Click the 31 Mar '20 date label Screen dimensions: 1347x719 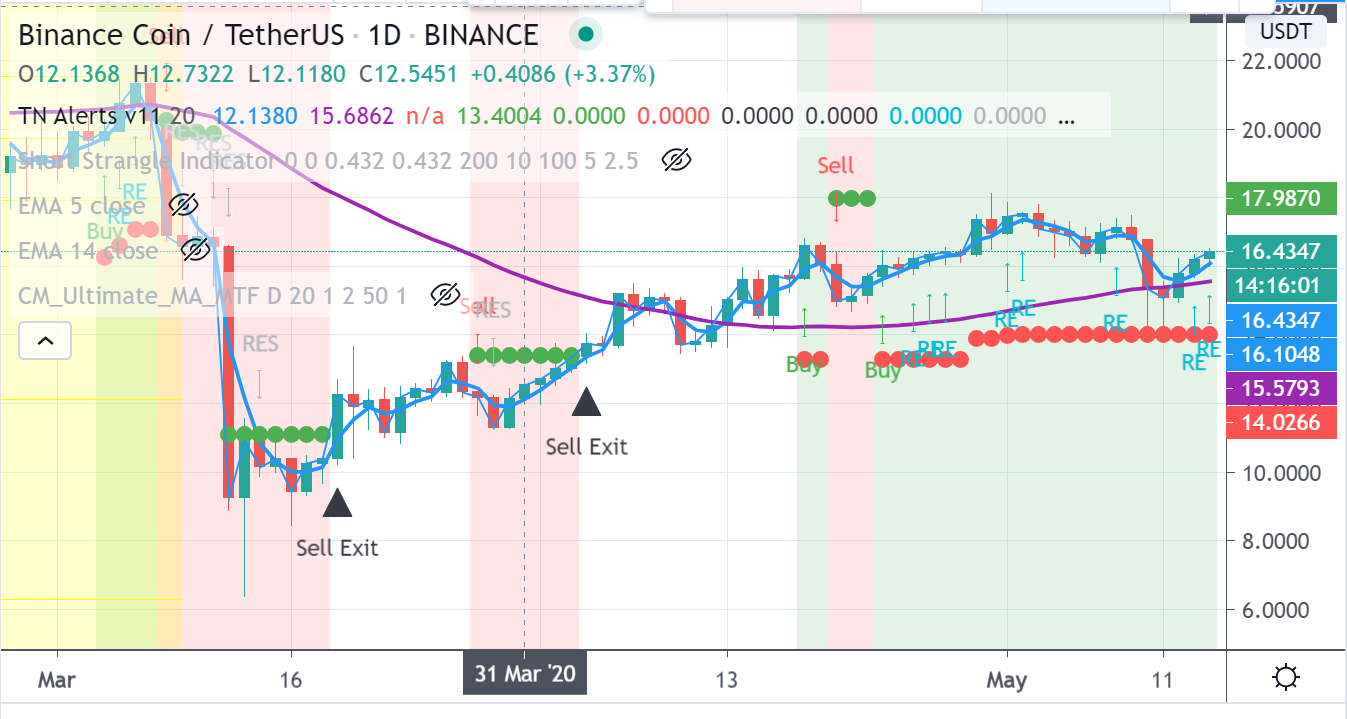point(525,673)
